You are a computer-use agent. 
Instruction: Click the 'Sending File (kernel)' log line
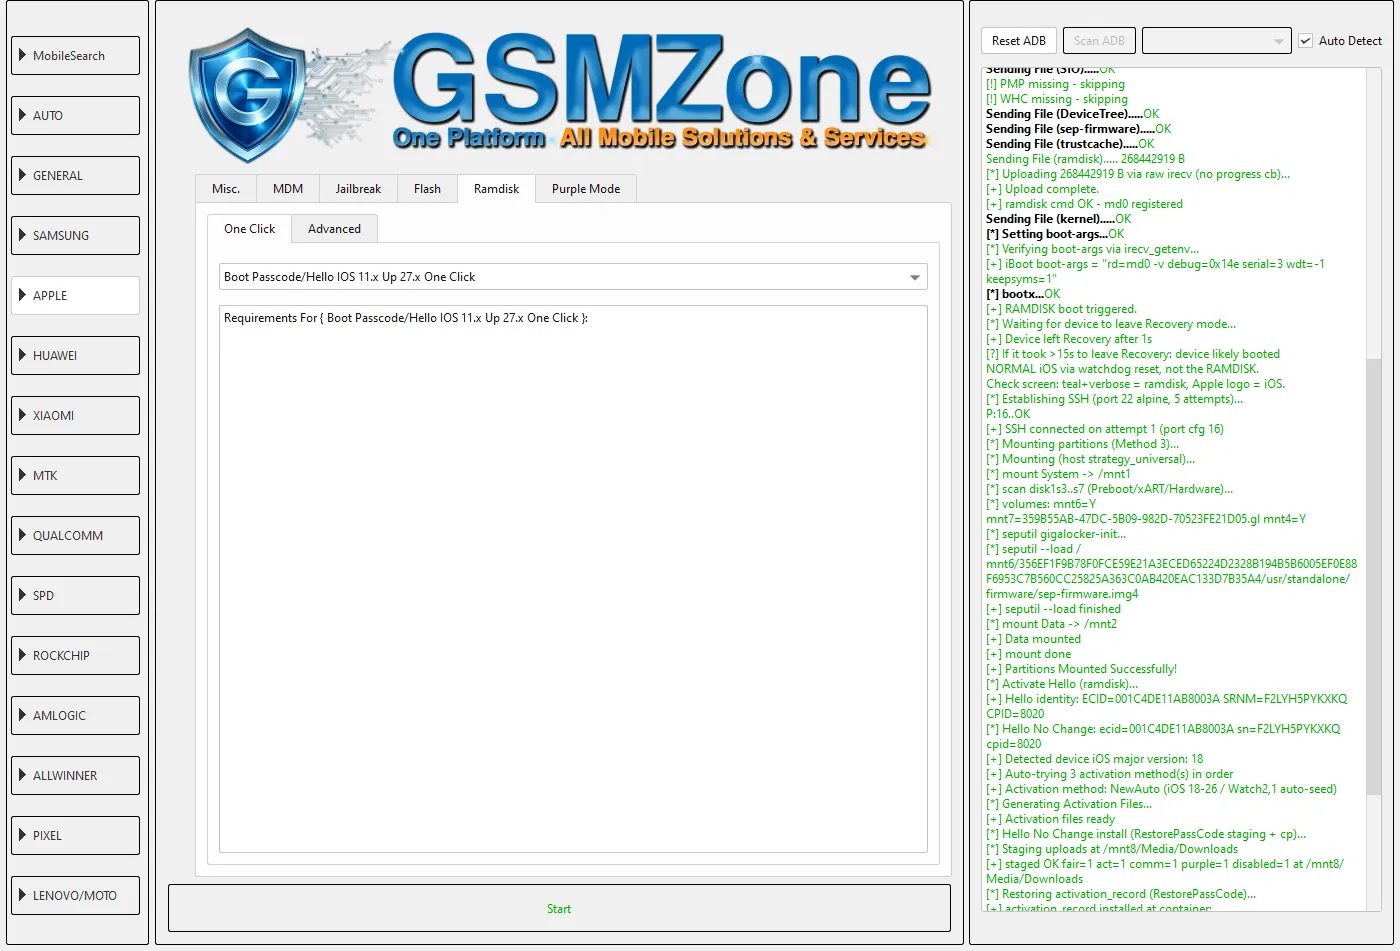tap(1059, 219)
